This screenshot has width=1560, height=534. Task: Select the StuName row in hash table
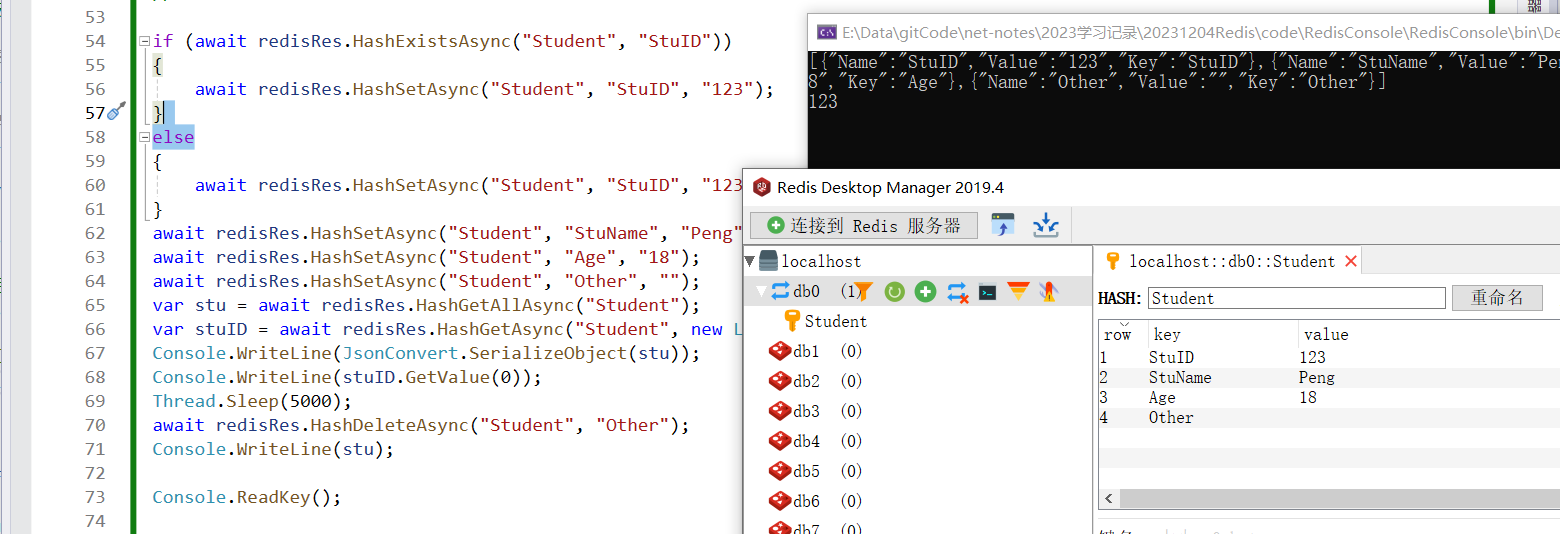click(x=1329, y=377)
